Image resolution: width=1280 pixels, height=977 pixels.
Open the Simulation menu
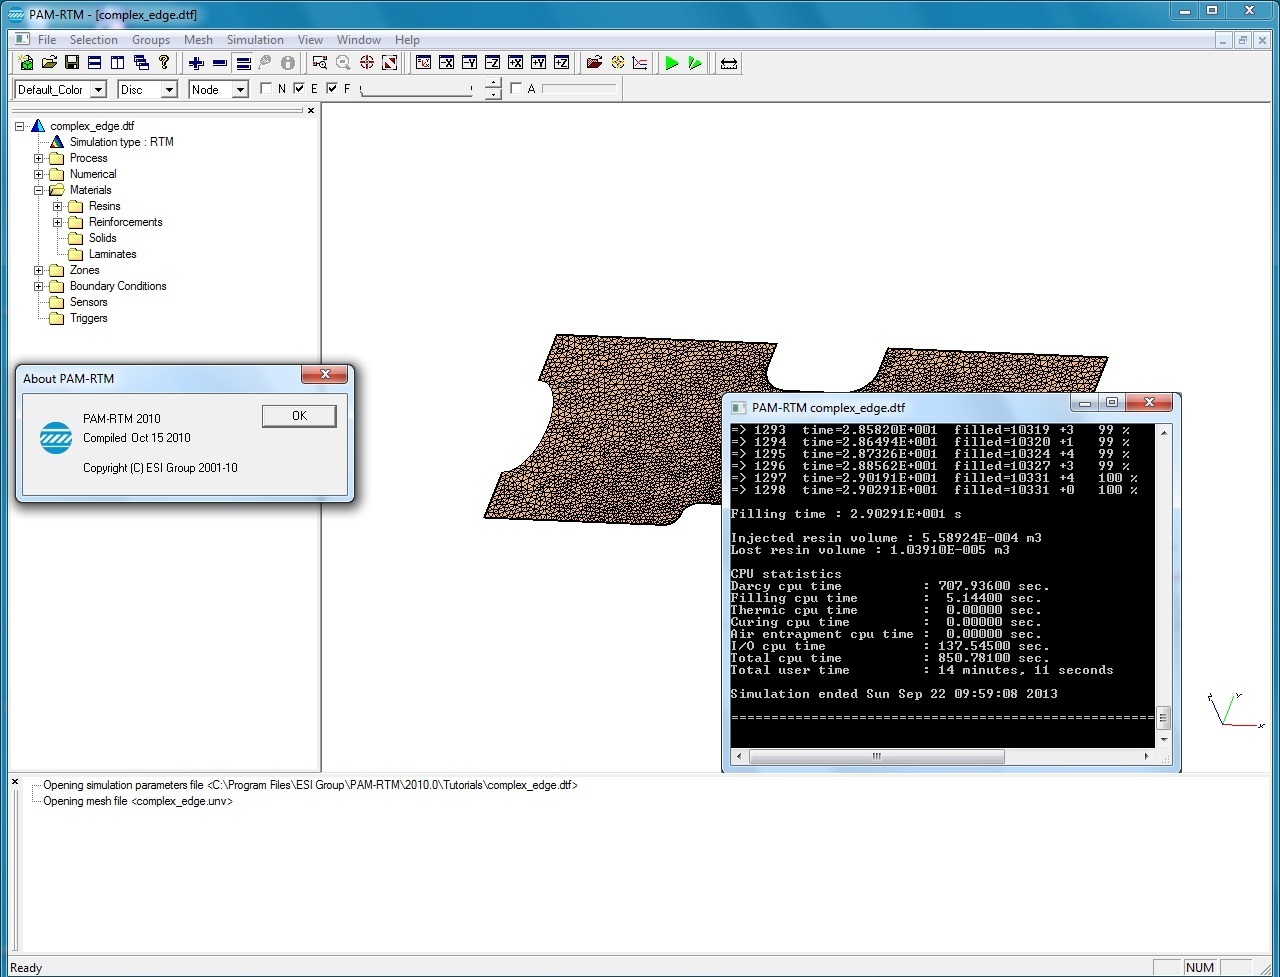[255, 40]
